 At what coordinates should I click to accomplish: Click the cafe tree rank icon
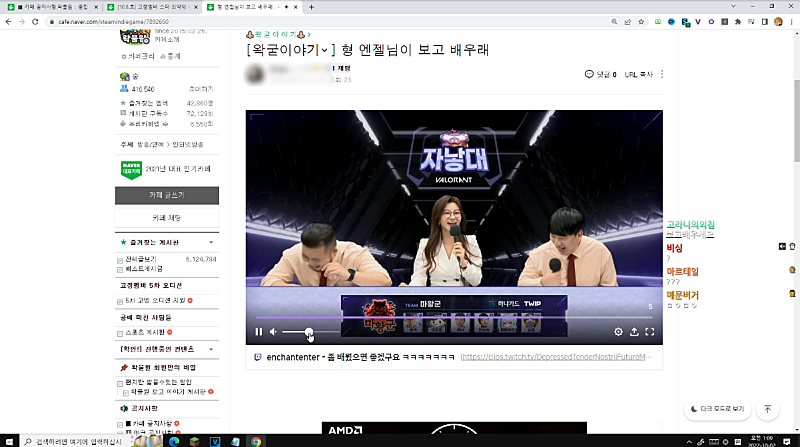point(124,77)
